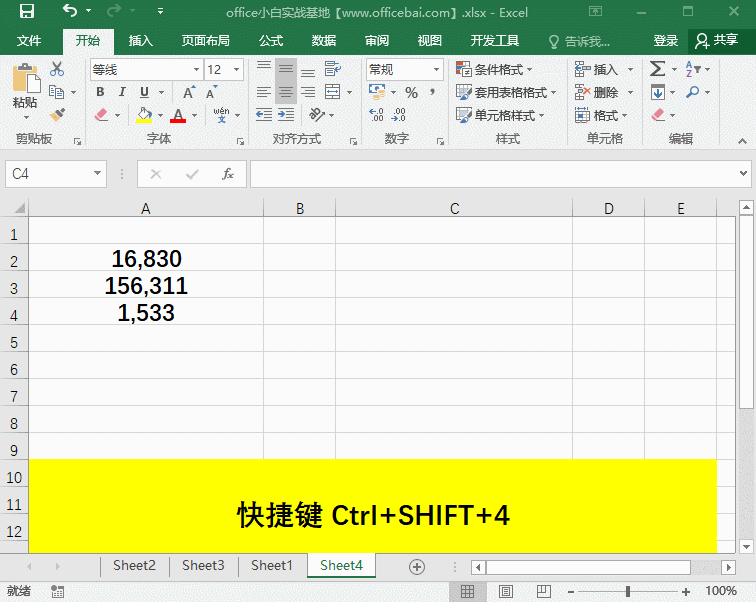The width and height of the screenshot is (756, 602).
Task: Open 套用表格格式 table format menu
Action: (x=506, y=92)
